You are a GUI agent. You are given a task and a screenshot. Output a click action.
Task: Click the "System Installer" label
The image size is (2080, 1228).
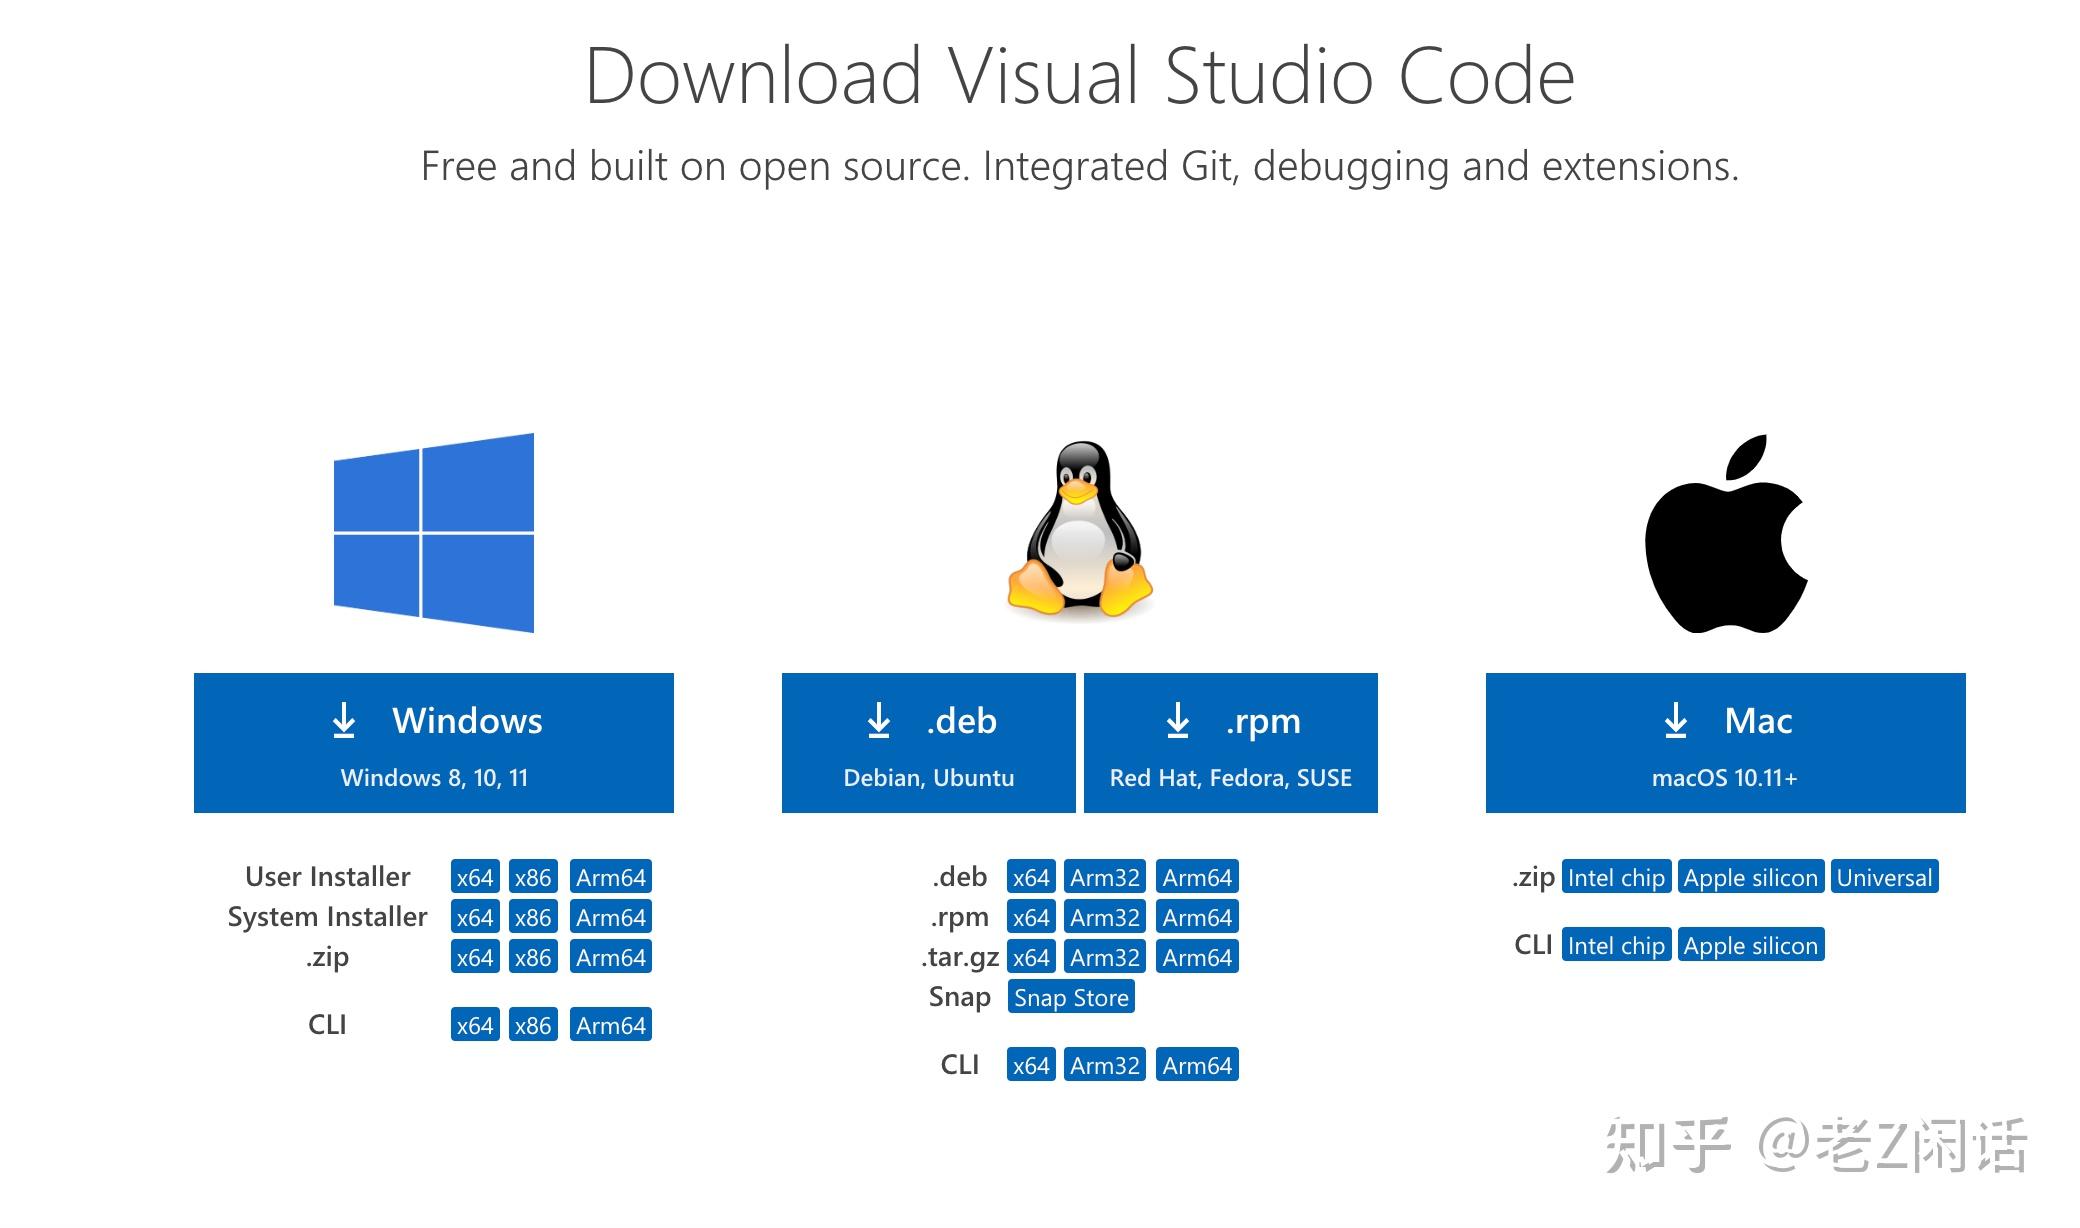point(328,917)
